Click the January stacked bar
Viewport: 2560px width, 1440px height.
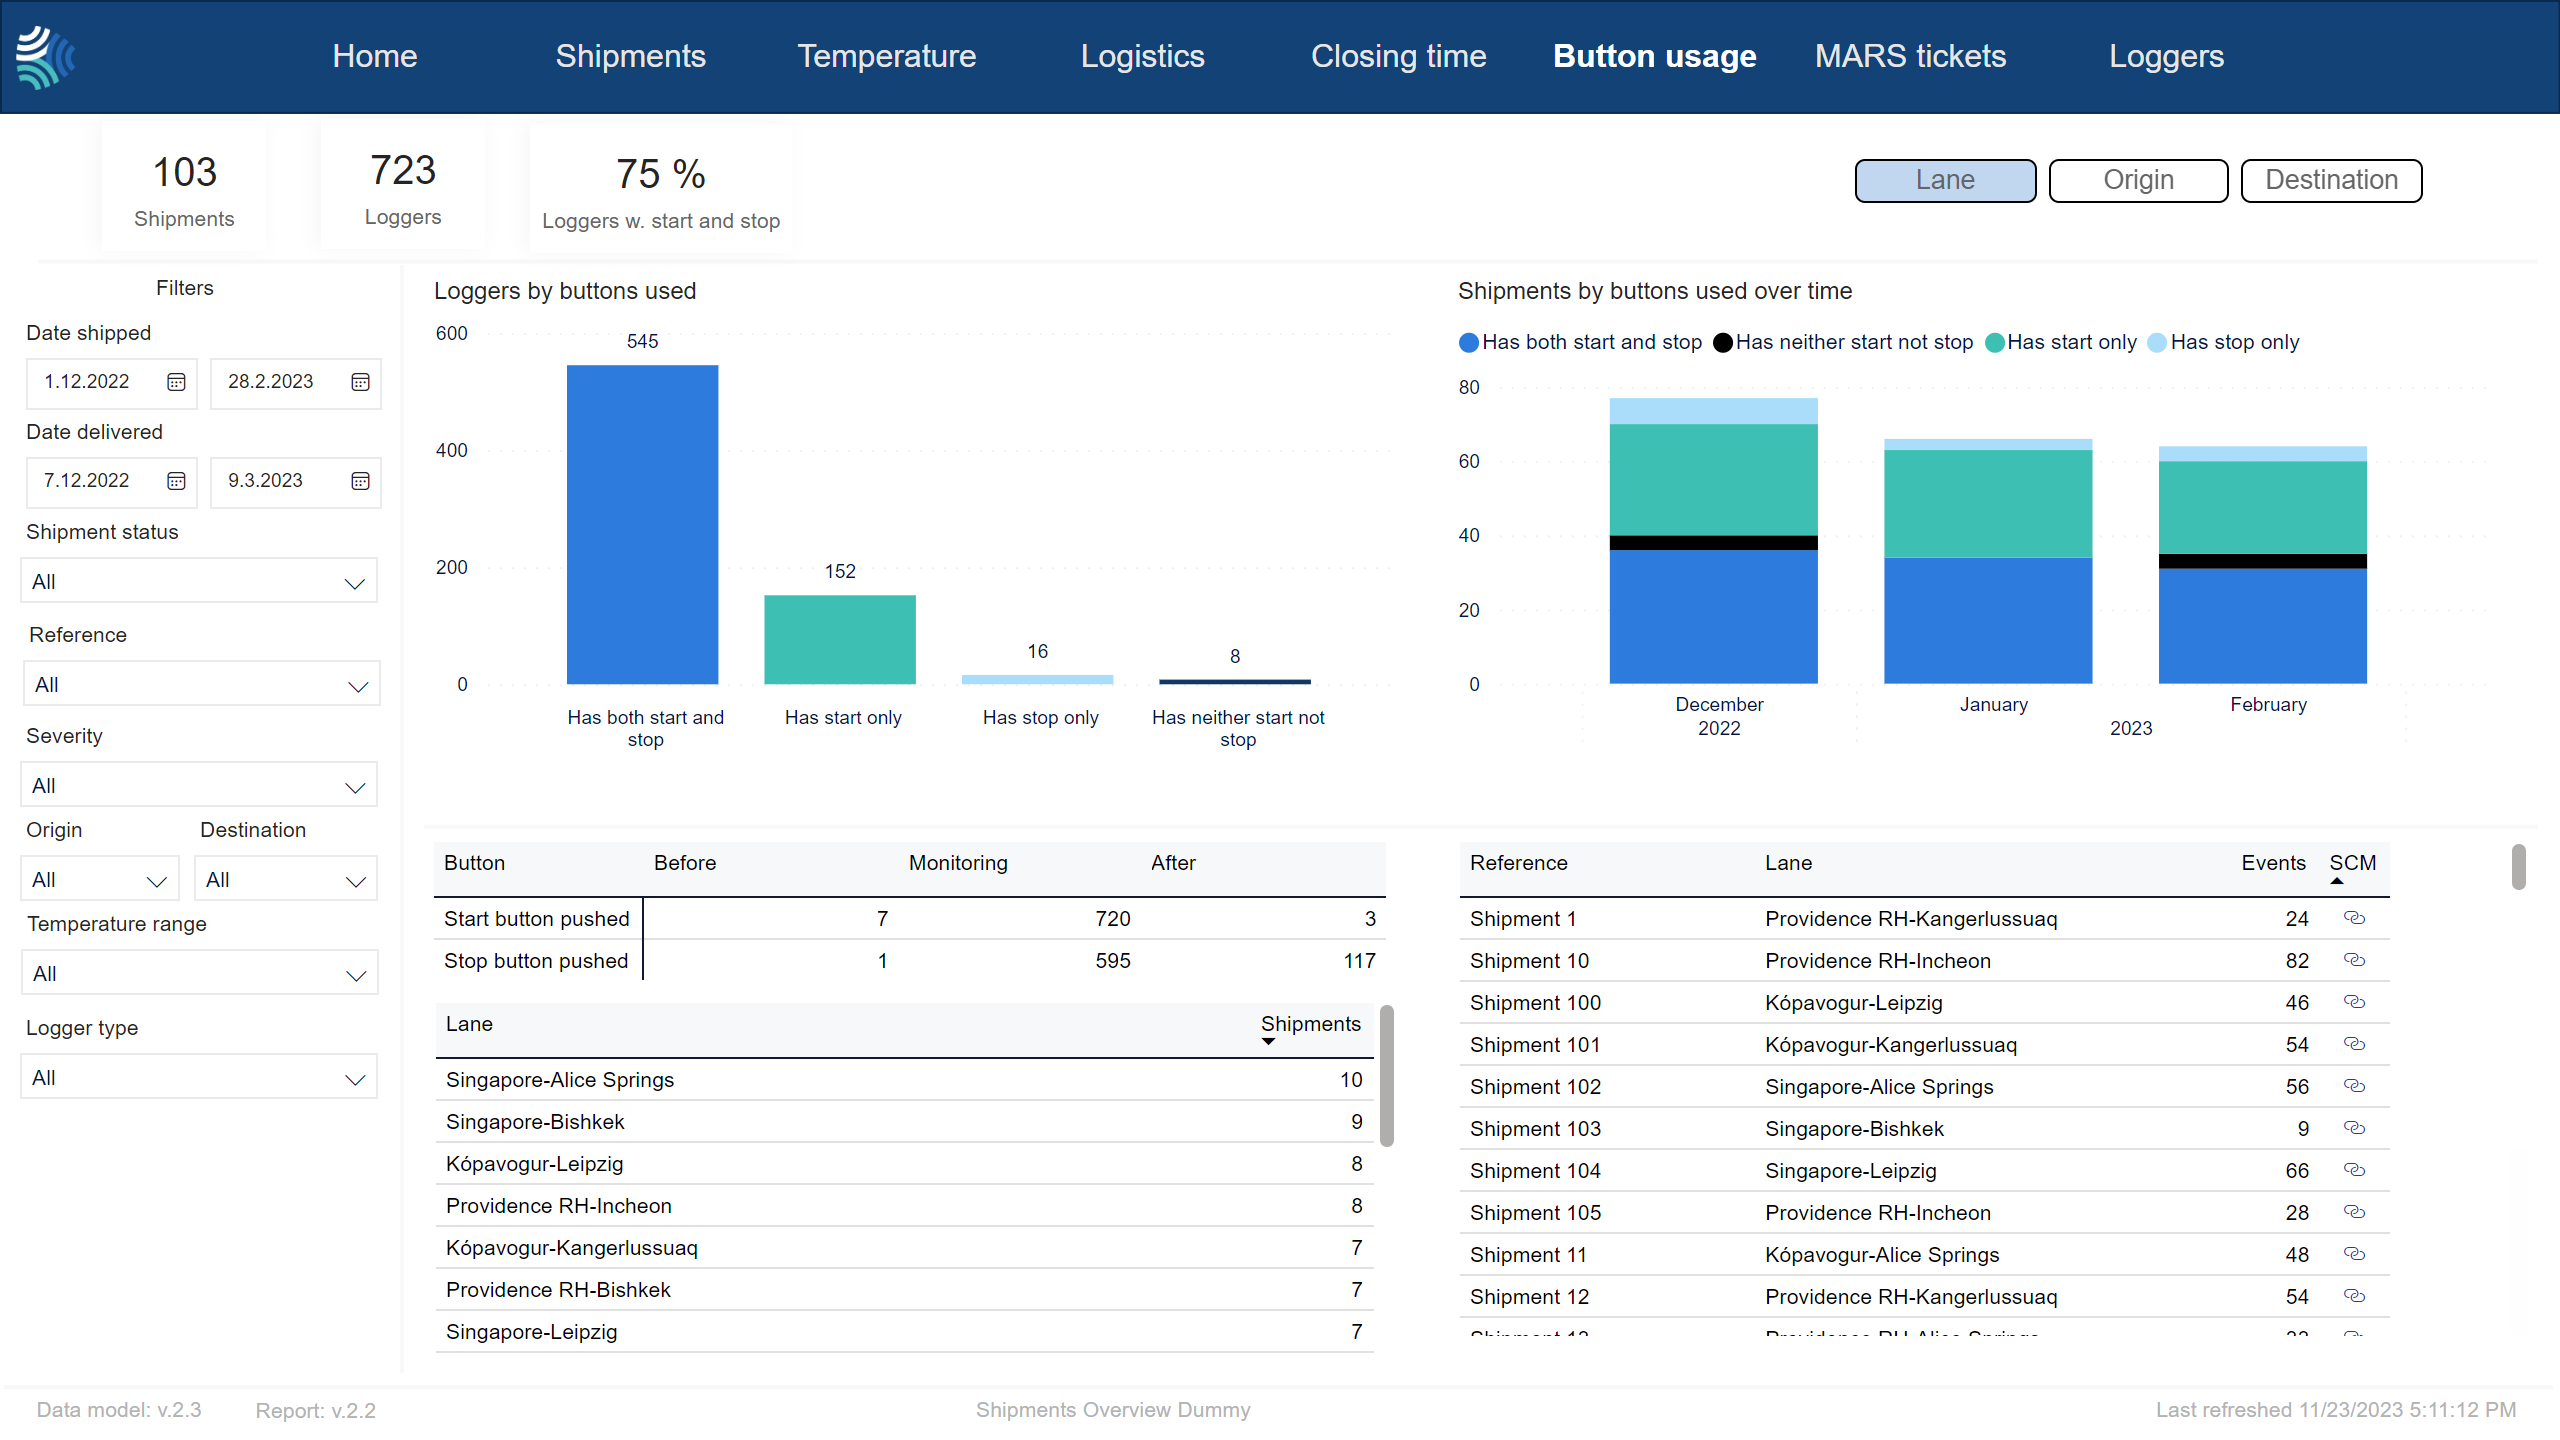[x=1988, y=561]
